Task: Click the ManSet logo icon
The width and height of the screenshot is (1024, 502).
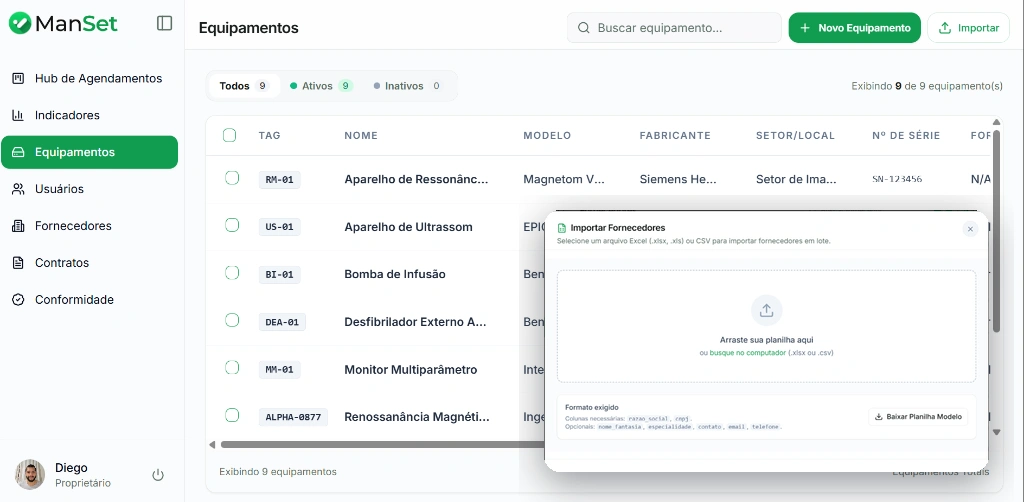Action: (x=20, y=24)
